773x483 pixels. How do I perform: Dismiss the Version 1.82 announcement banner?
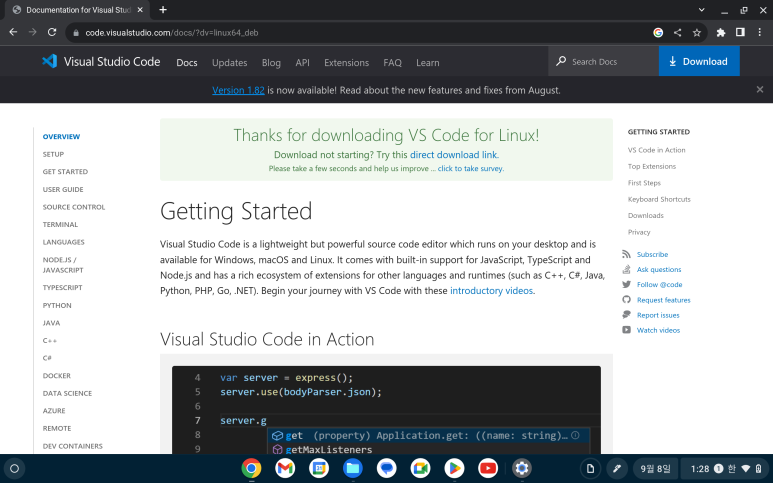tap(760, 90)
